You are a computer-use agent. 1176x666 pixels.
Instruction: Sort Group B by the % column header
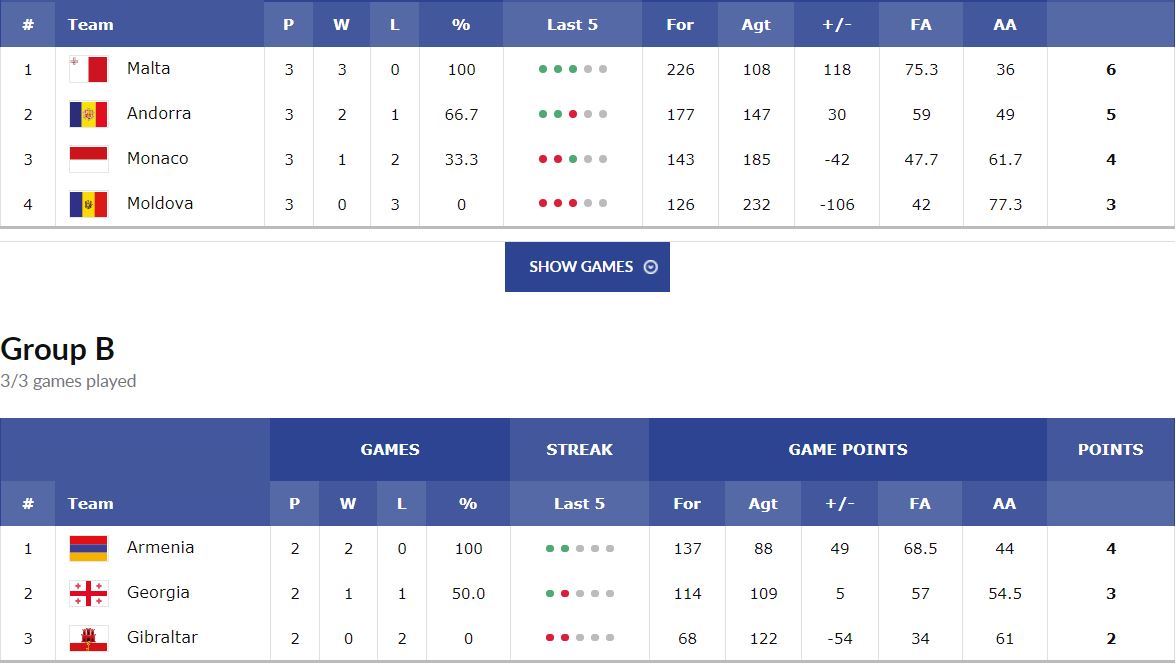pyautogui.click(x=468, y=503)
